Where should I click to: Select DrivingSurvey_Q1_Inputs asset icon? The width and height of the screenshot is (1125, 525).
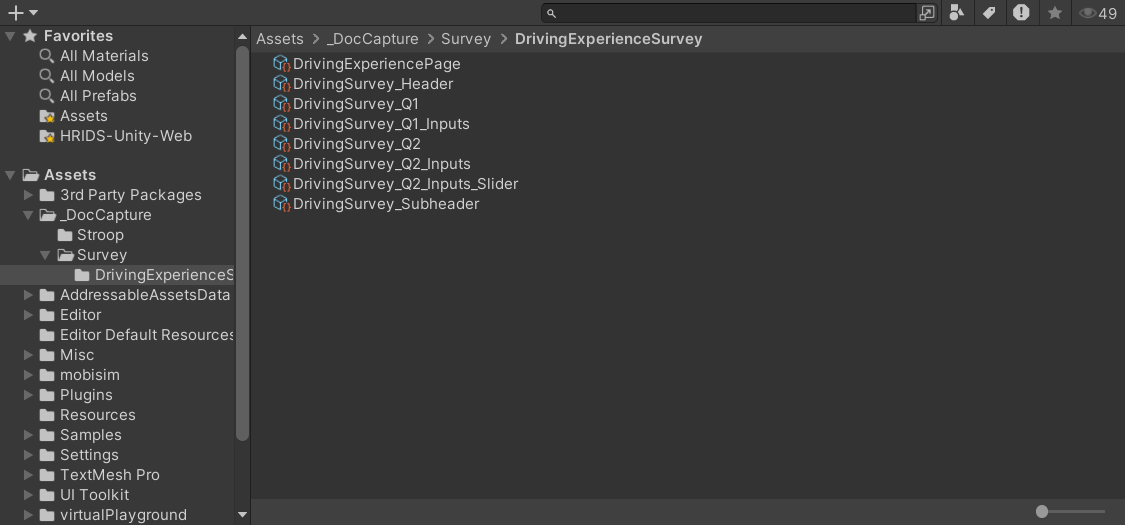click(x=282, y=125)
